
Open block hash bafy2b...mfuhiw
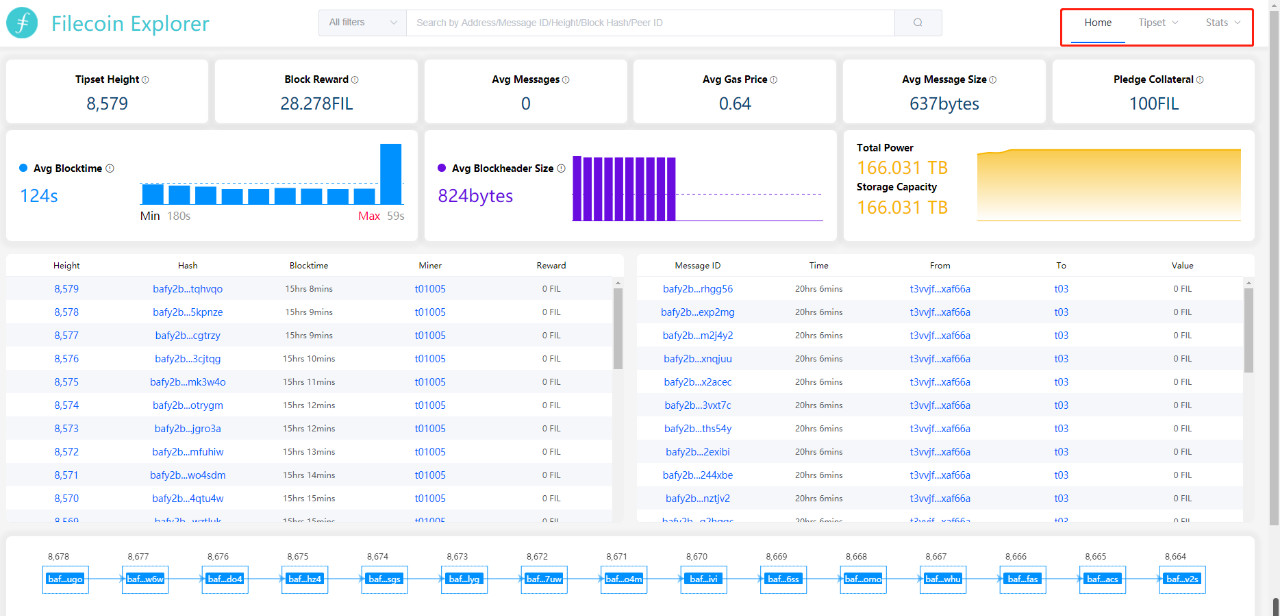pos(188,452)
